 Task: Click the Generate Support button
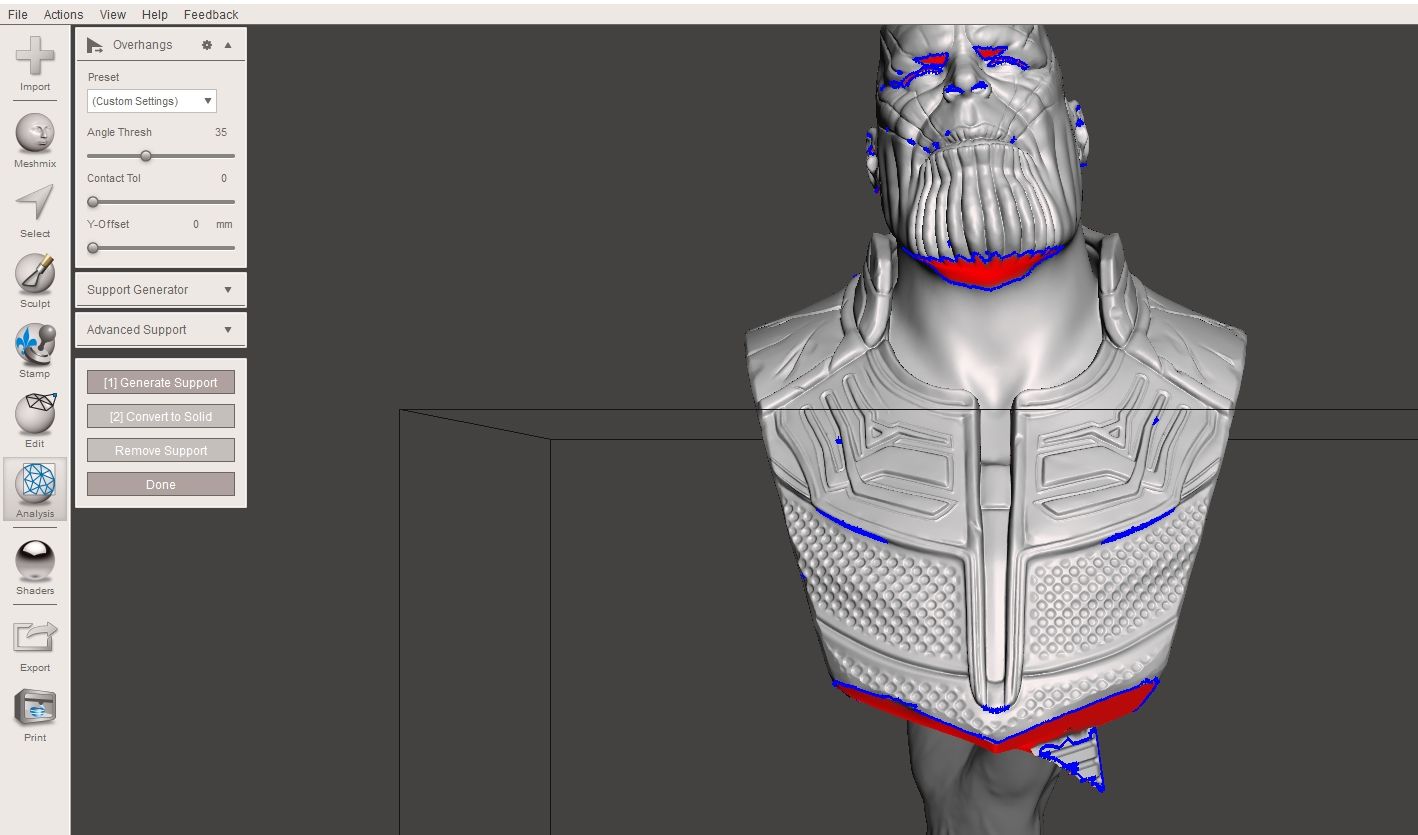click(161, 383)
